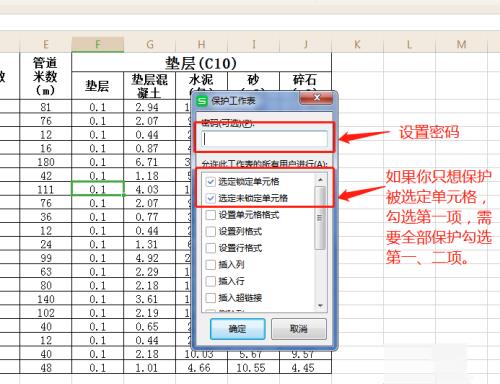Viewport: 500px width, 384px height.
Task: Click the permissions list scrollbar thumb
Action: pyautogui.click(x=320, y=218)
